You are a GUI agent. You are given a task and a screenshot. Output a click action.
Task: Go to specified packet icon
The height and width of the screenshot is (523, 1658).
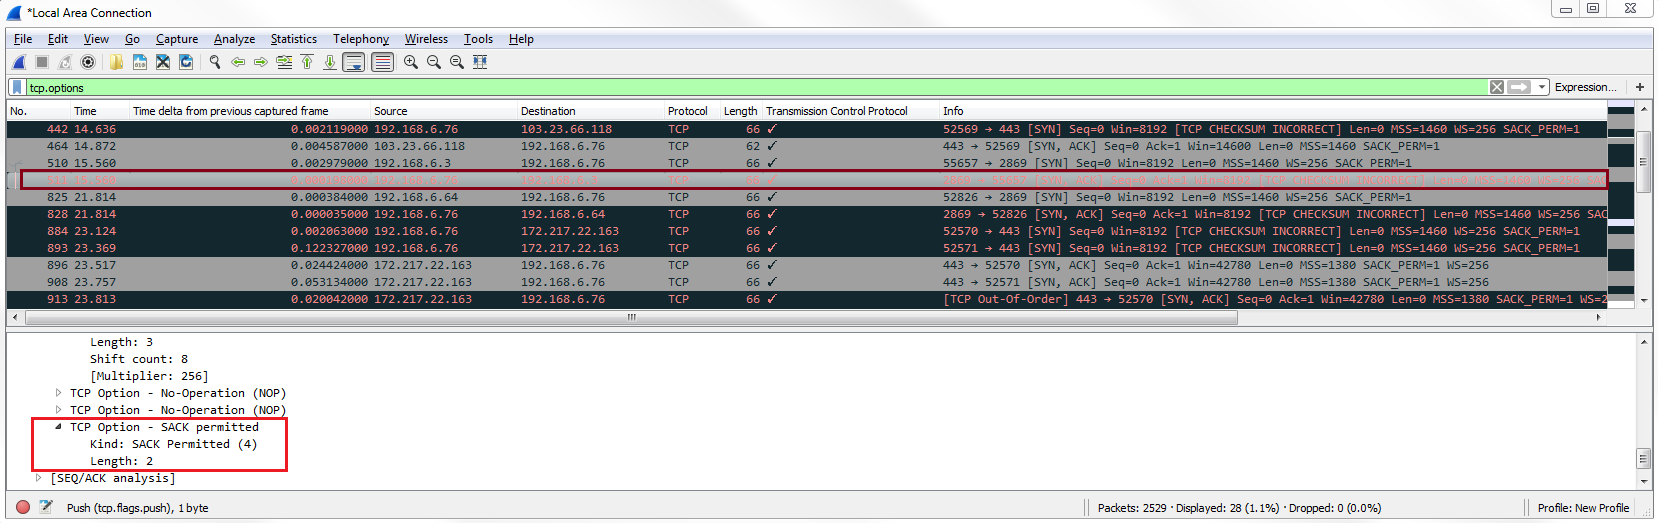(x=284, y=62)
